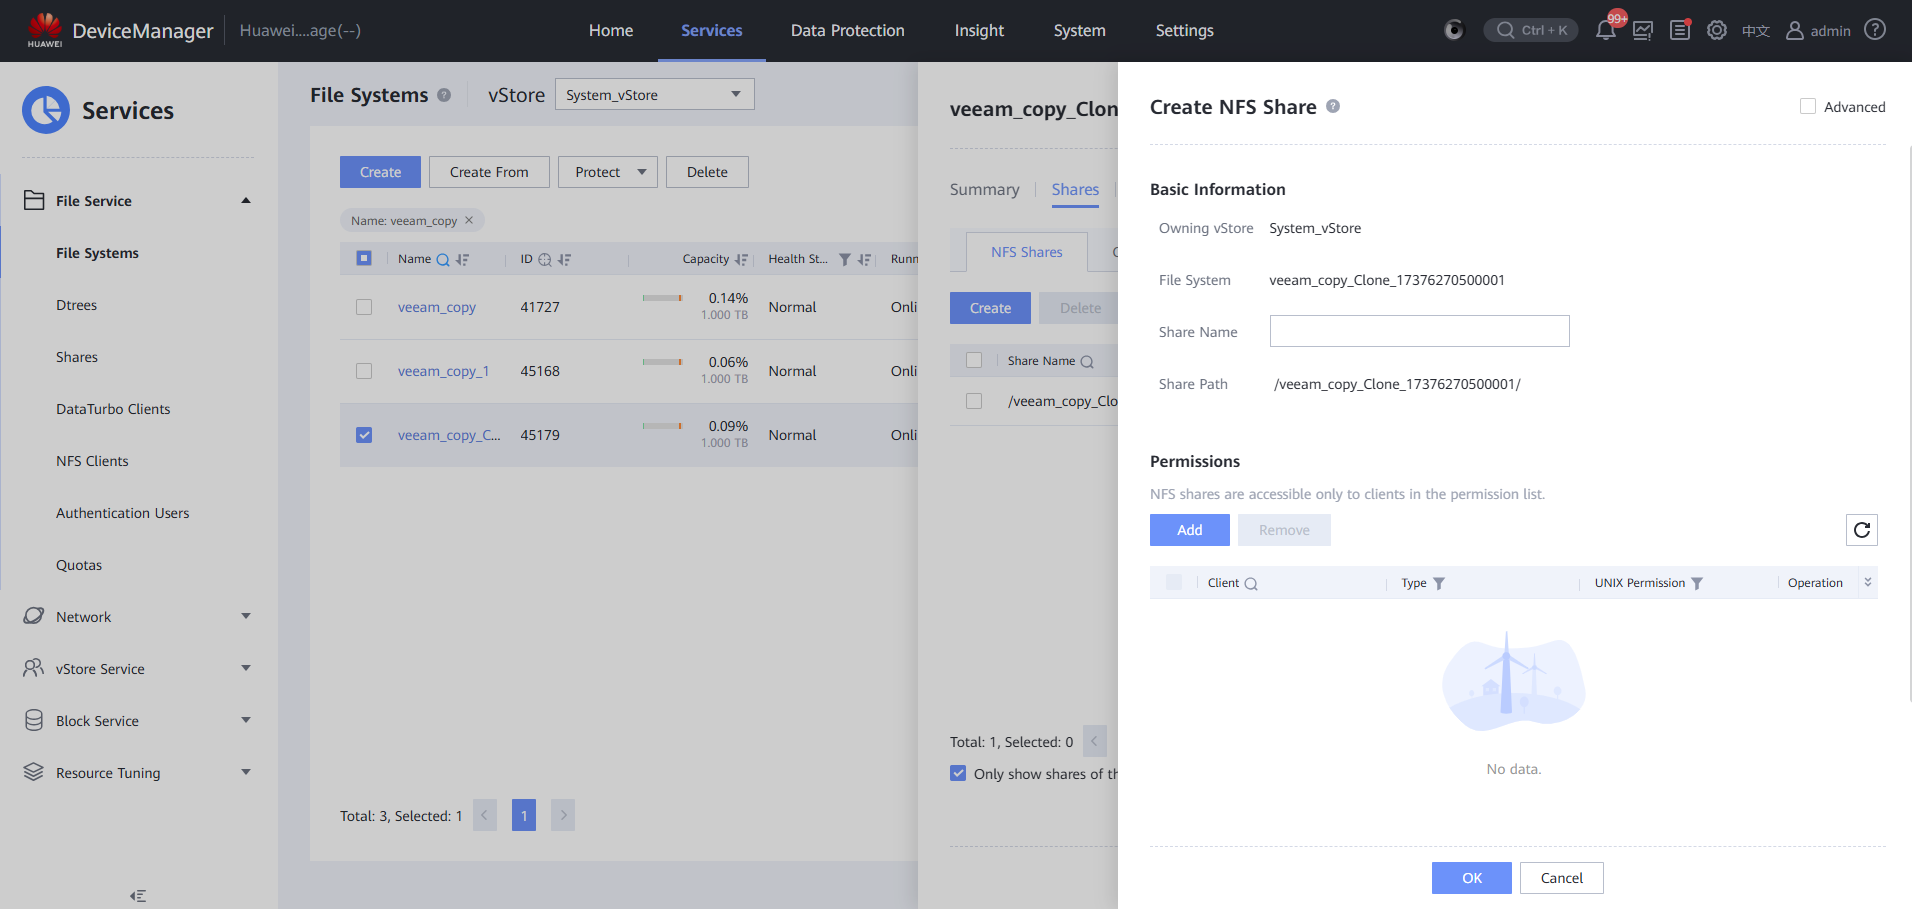
Task: Enable the Advanced checkbox
Action: coord(1808,107)
